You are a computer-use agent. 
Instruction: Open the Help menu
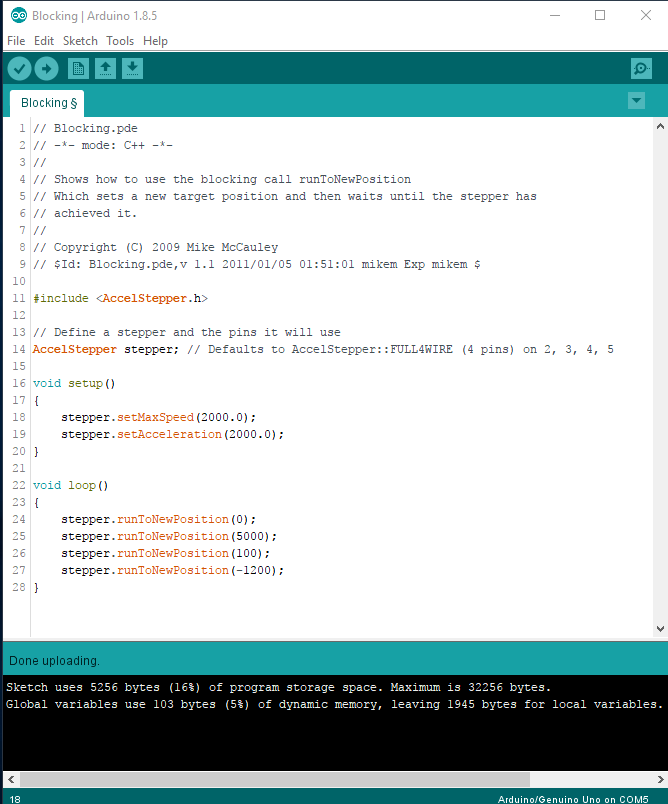tap(155, 41)
